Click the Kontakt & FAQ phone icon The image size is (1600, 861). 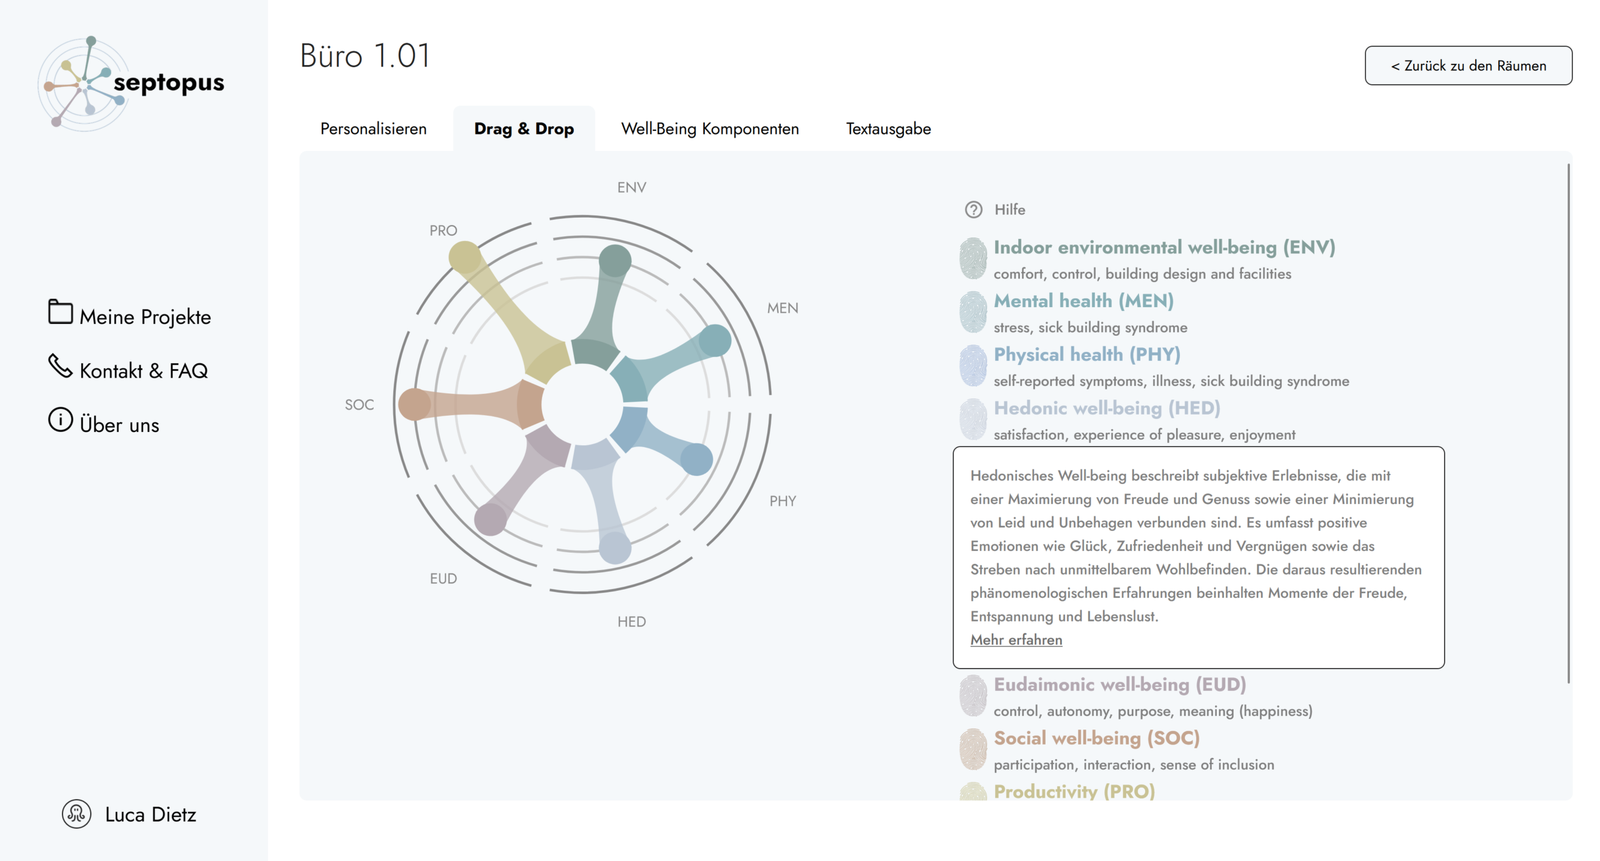(60, 367)
